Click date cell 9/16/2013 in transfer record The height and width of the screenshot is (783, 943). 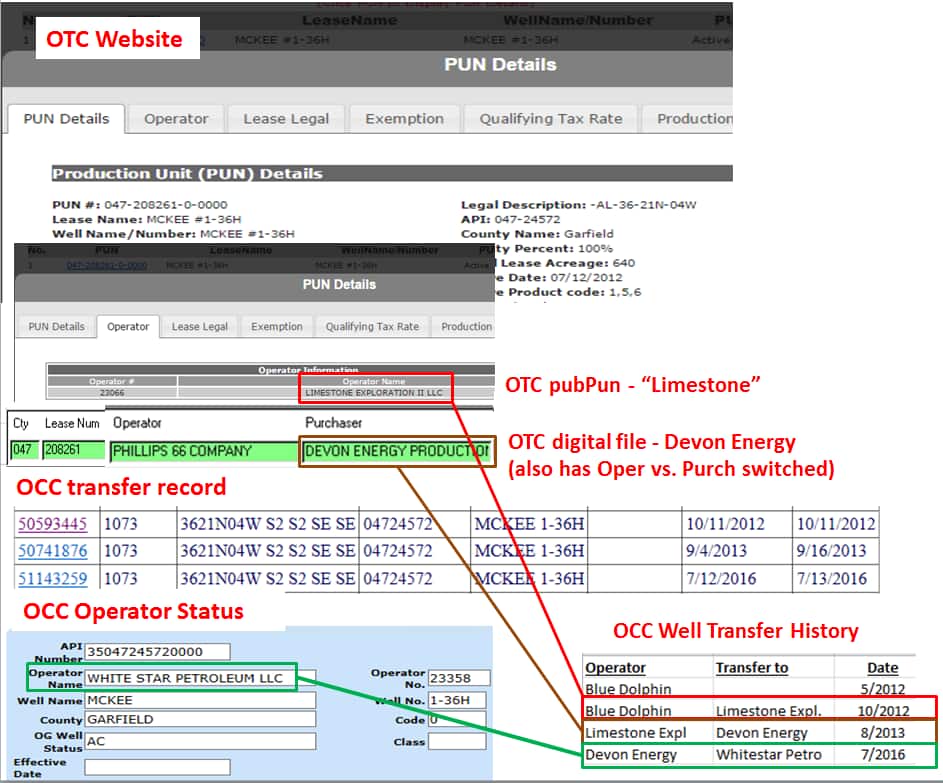click(831, 551)
